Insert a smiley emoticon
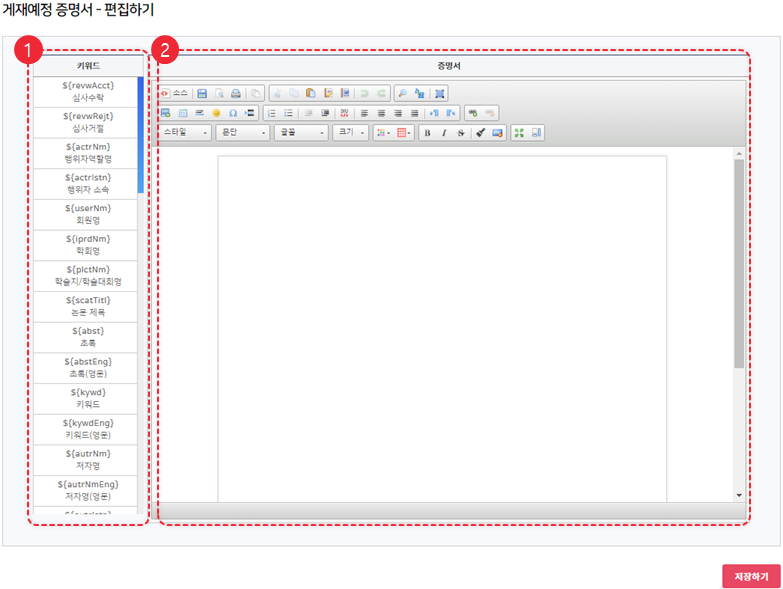 216,113
